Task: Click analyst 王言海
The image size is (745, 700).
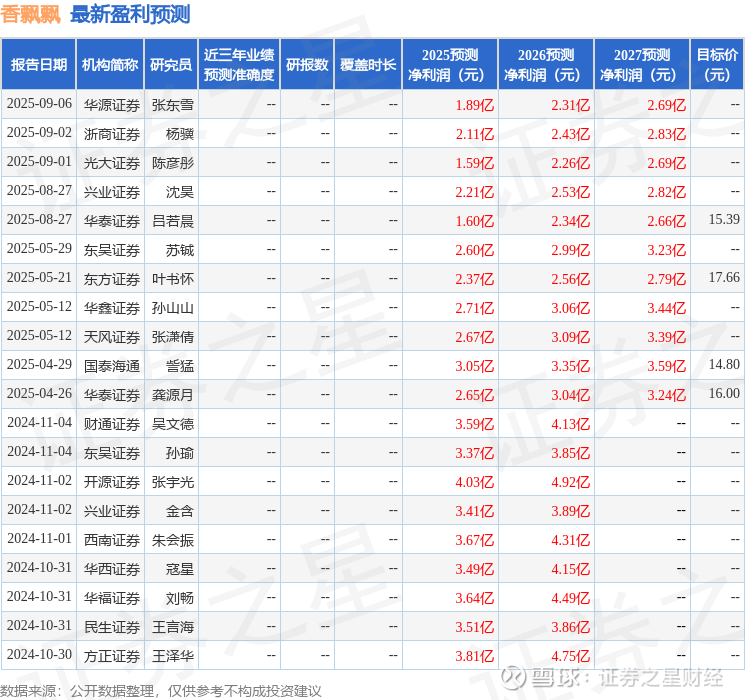Action: (173, 627)
